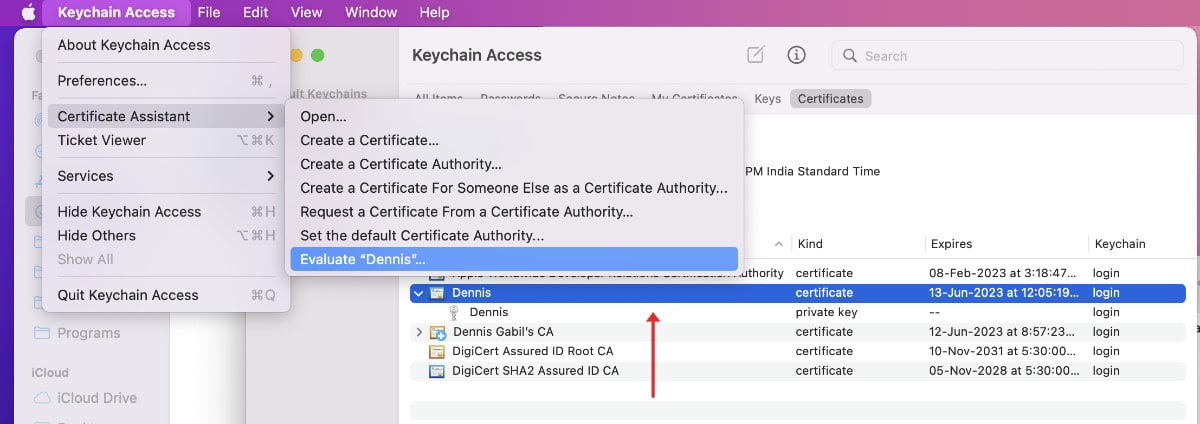The image size is (1200, 424).
Task: Click the Dennis certificate icon
Action: (x=437, y=293)
